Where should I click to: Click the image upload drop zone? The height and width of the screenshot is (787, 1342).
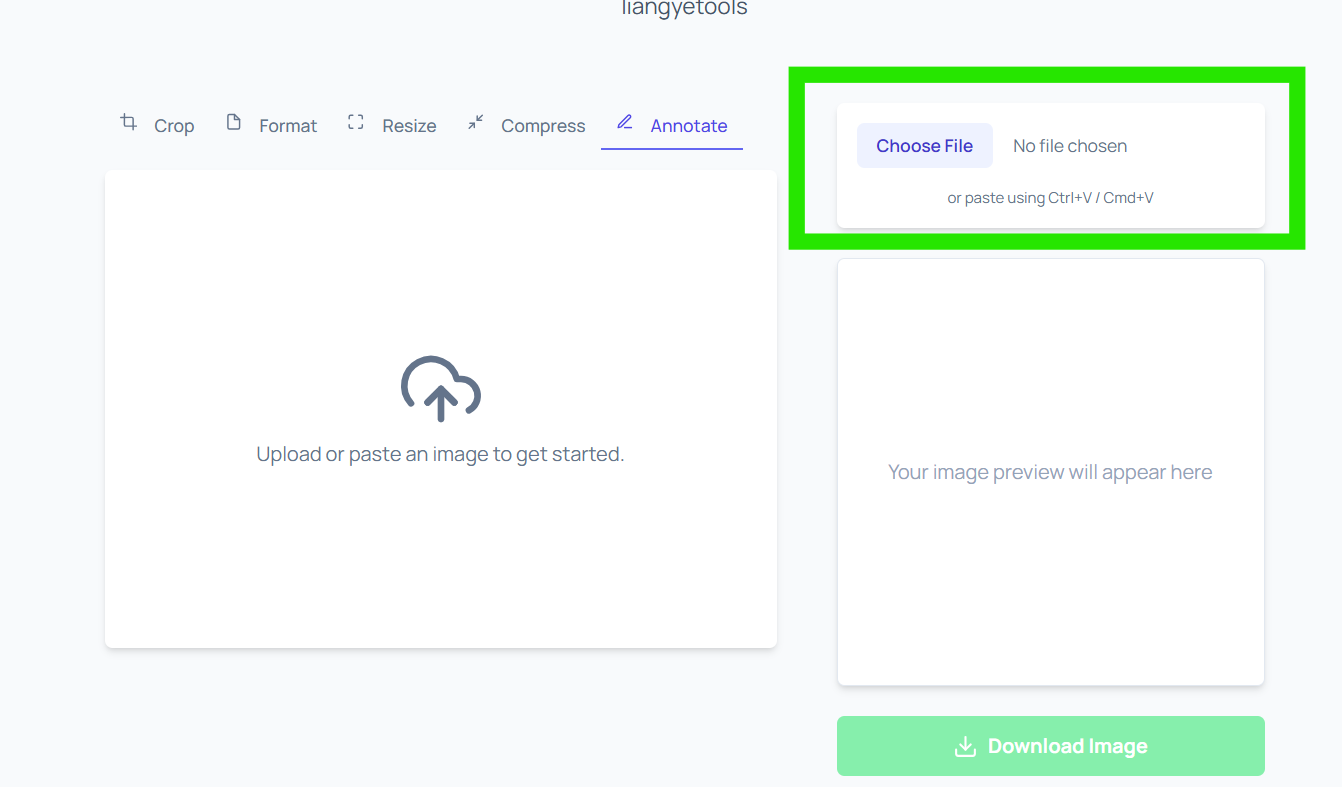tap(440, 410)
